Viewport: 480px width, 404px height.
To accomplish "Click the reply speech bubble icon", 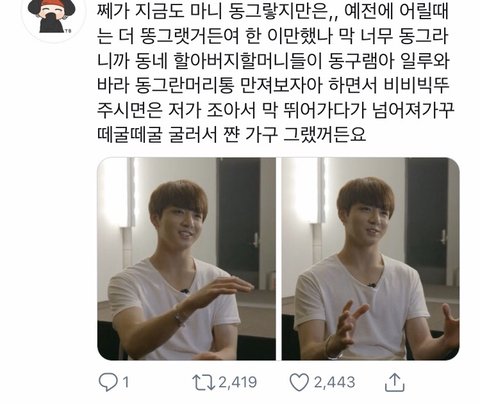I will (x=108, y=382).
